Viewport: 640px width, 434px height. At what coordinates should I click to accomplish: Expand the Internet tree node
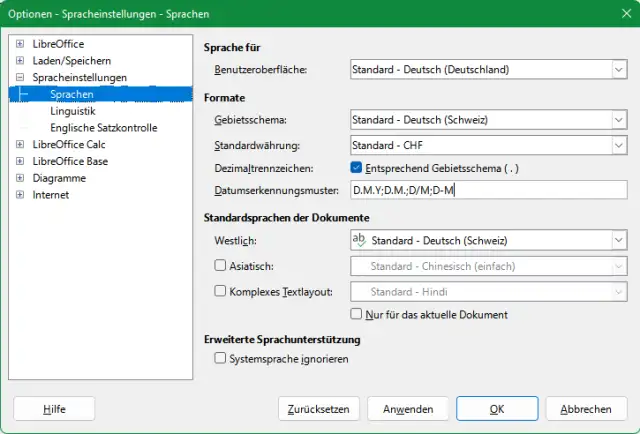coord(20,195)
